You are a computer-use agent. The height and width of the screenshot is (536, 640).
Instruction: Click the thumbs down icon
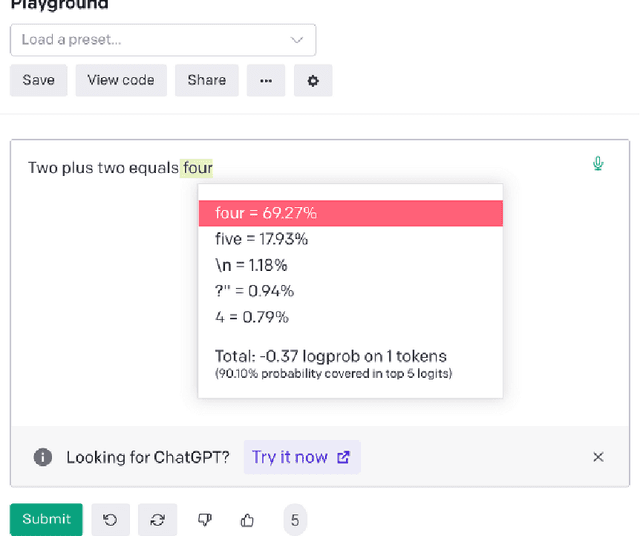(x=204, y=519)
